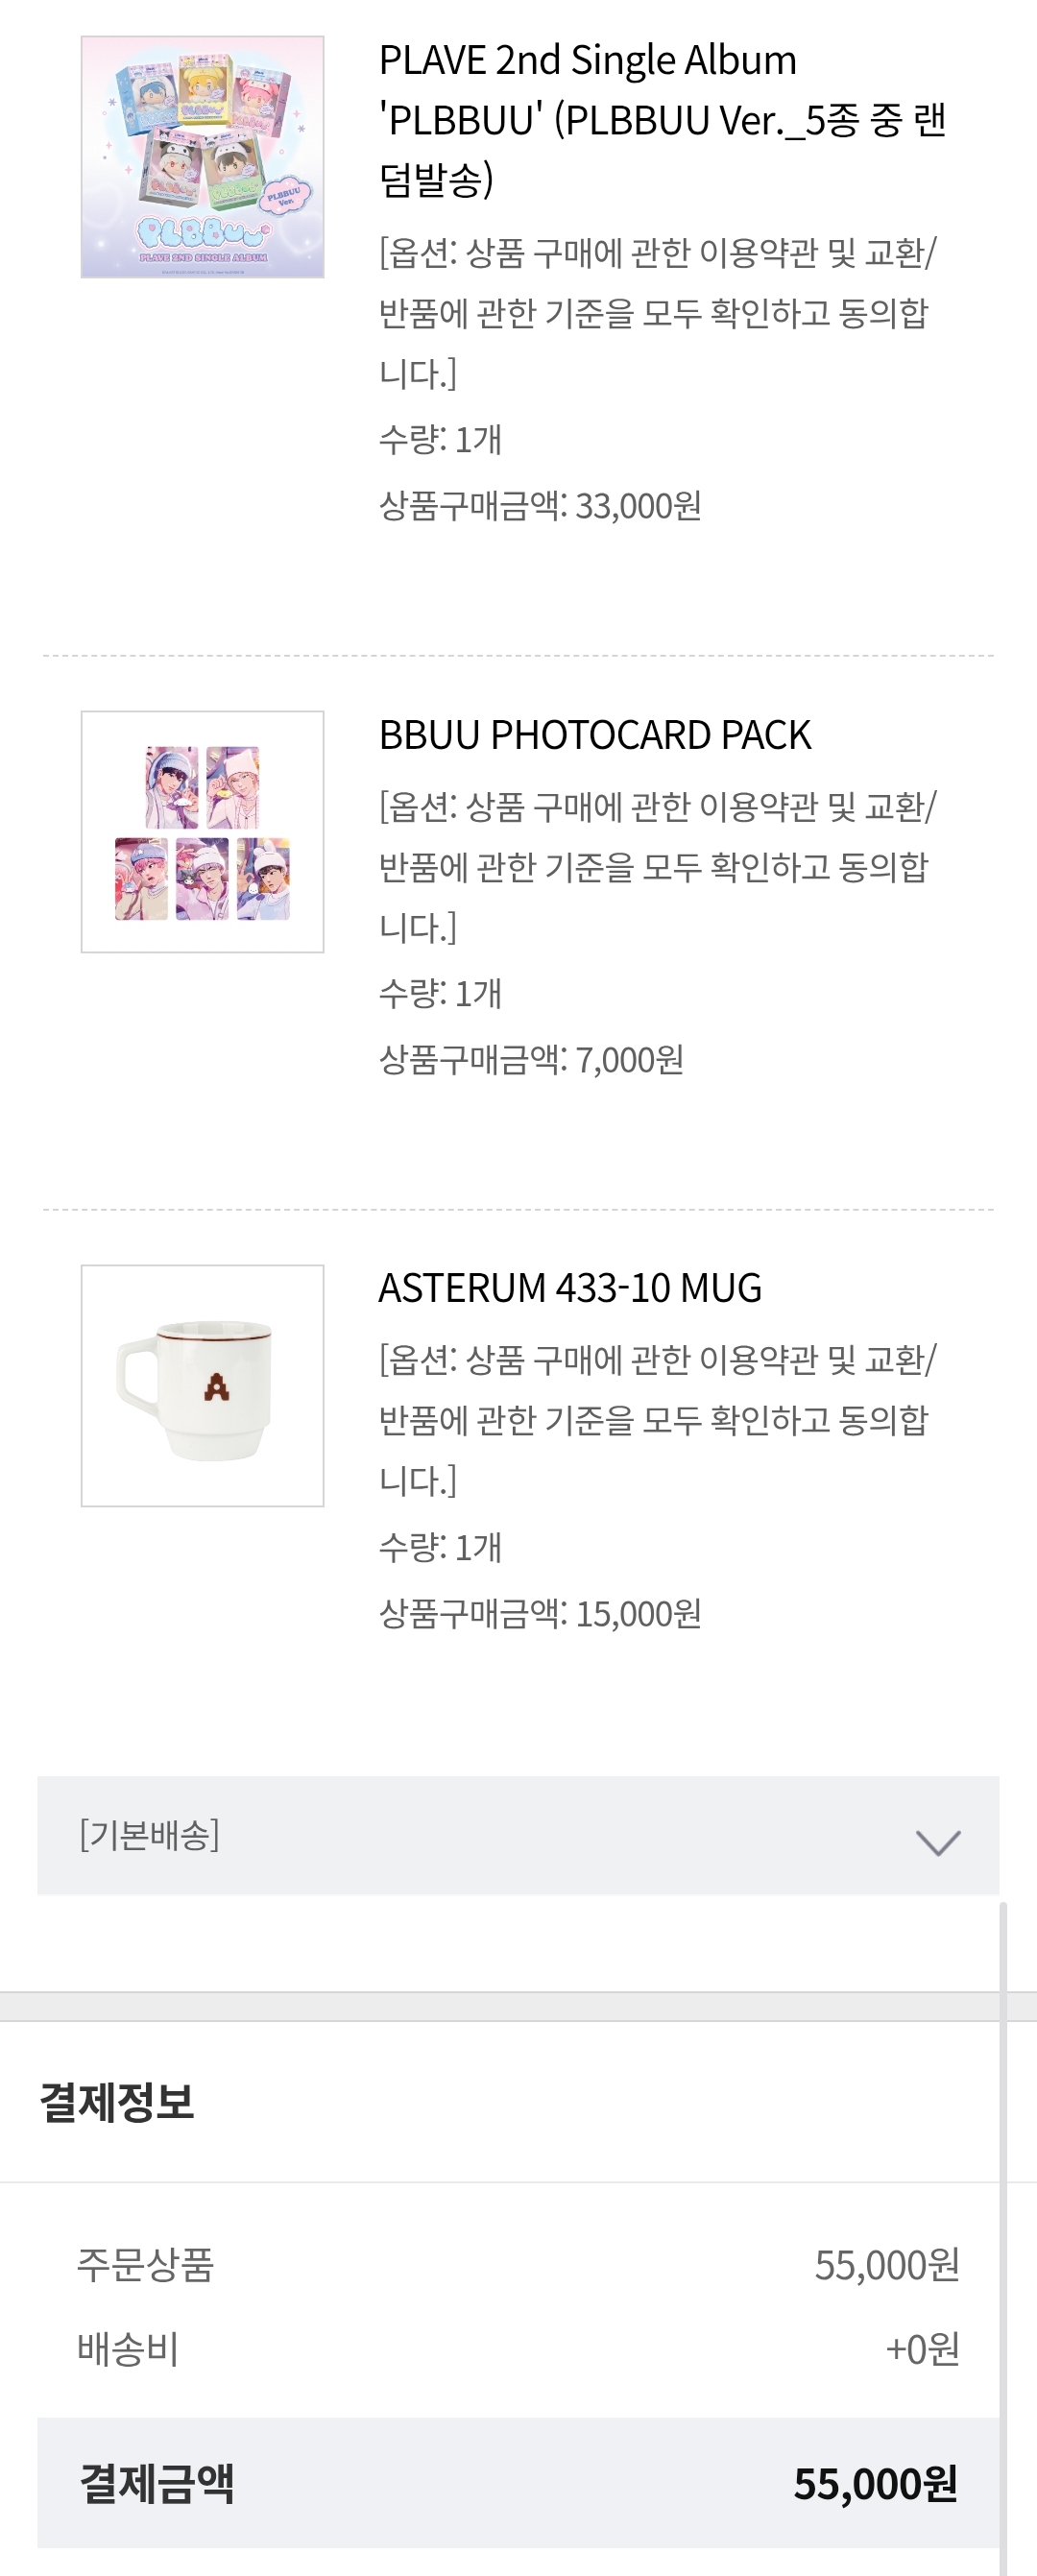This screenshot has width=1037, height=2576.
Task: Click 수량 1개 under BBUU PHOTOCARD PACK
Action: click(440, 994)
